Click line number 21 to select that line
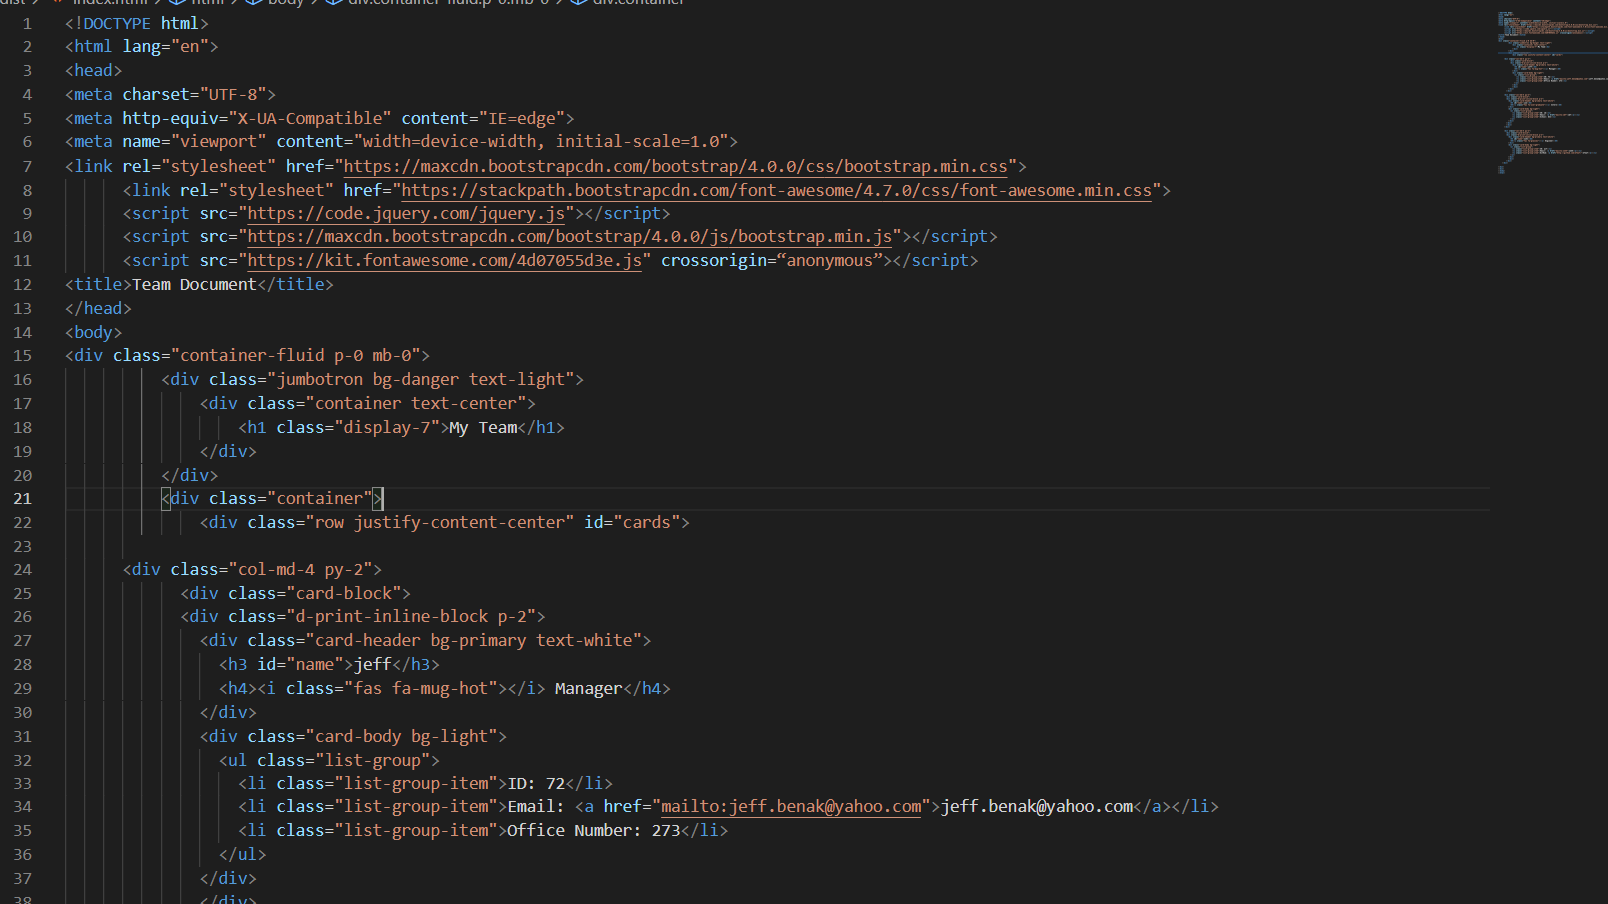This screenshot has height=904, width=1608. (22, 498)
